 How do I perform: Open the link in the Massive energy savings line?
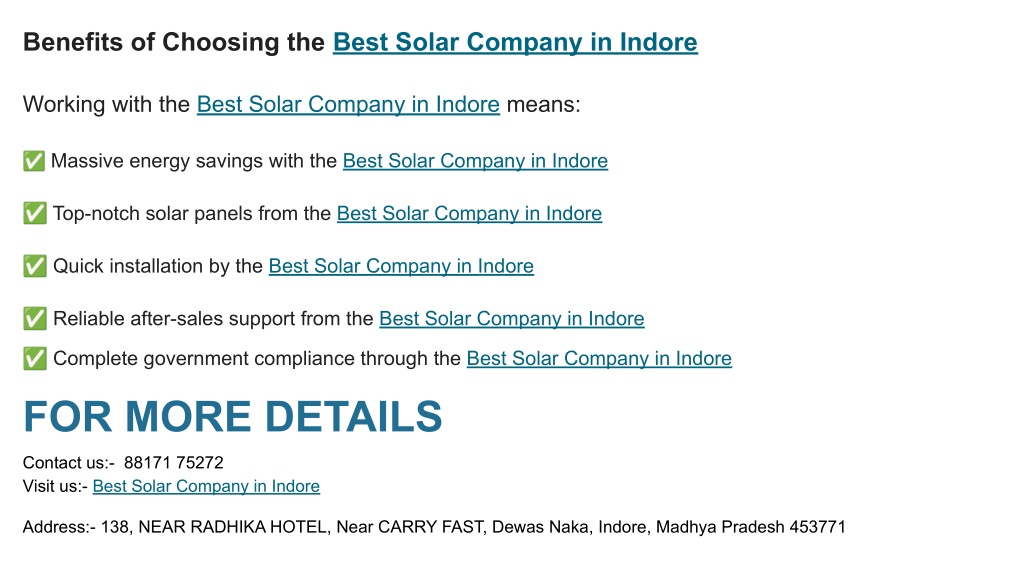[x=475, y=161]
